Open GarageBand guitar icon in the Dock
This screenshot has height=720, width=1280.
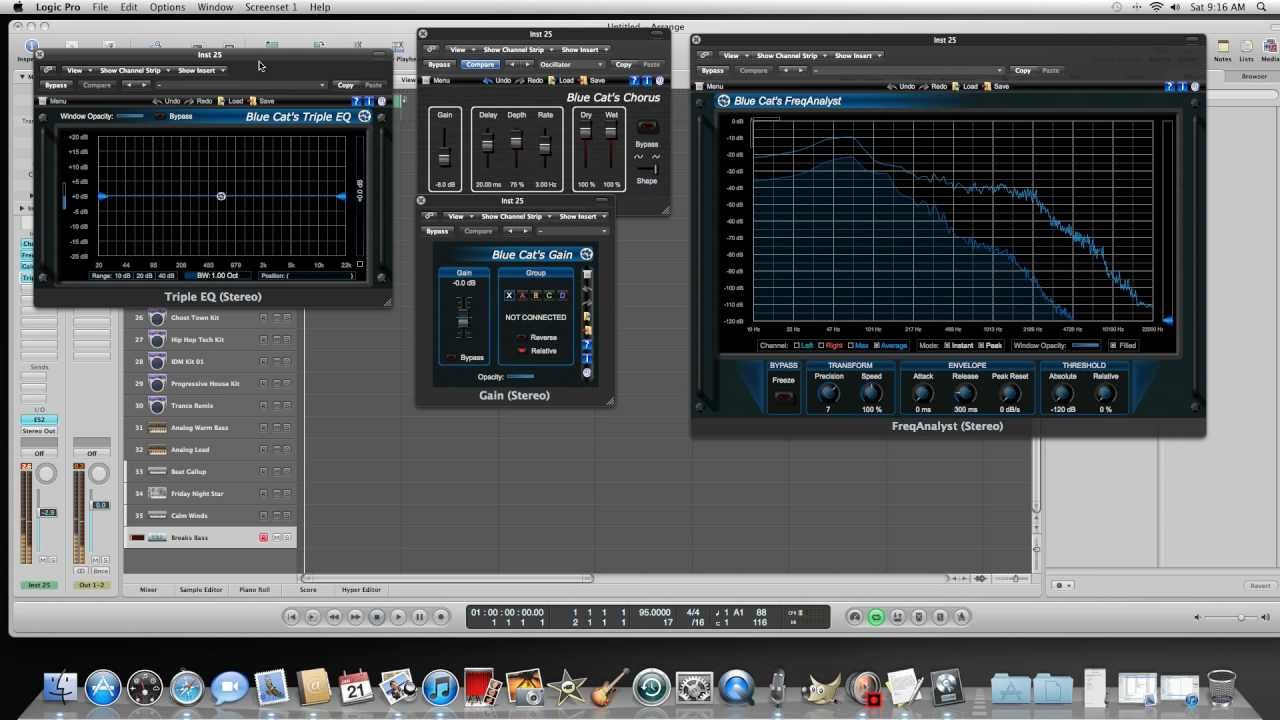pos(608,688)
